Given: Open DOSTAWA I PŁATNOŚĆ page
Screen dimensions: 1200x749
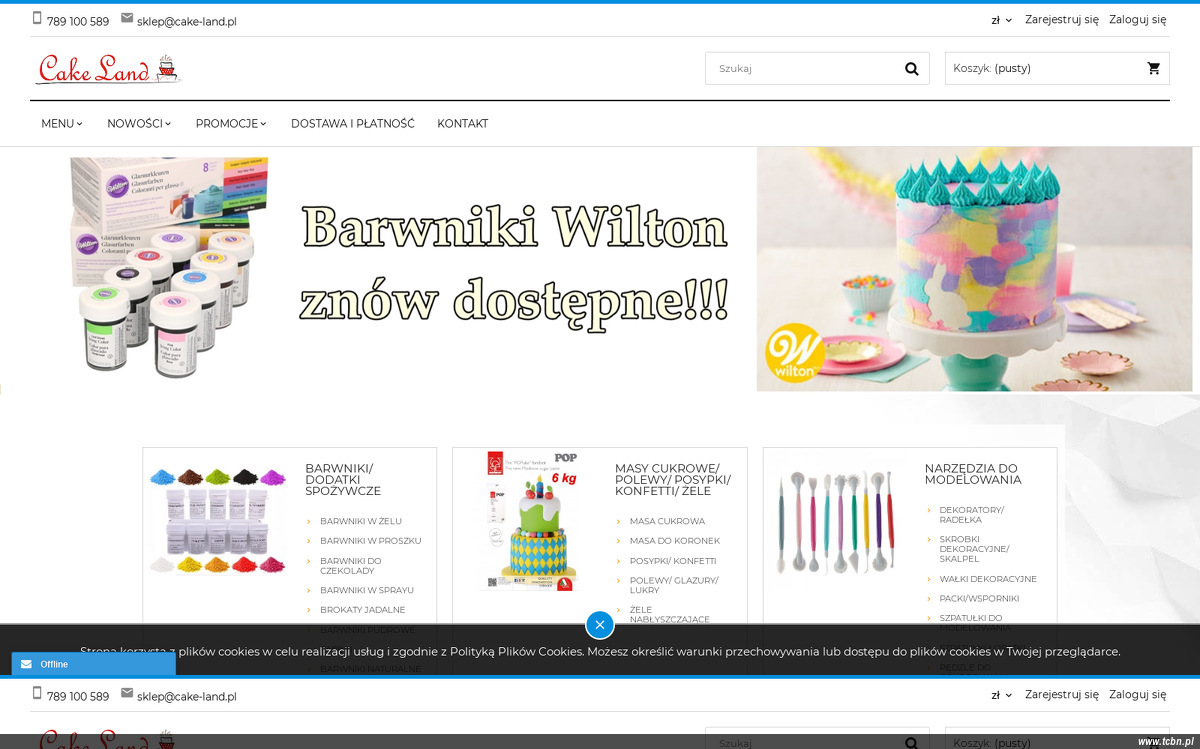Looking at the screenshot, I should (x=352, y=124).
